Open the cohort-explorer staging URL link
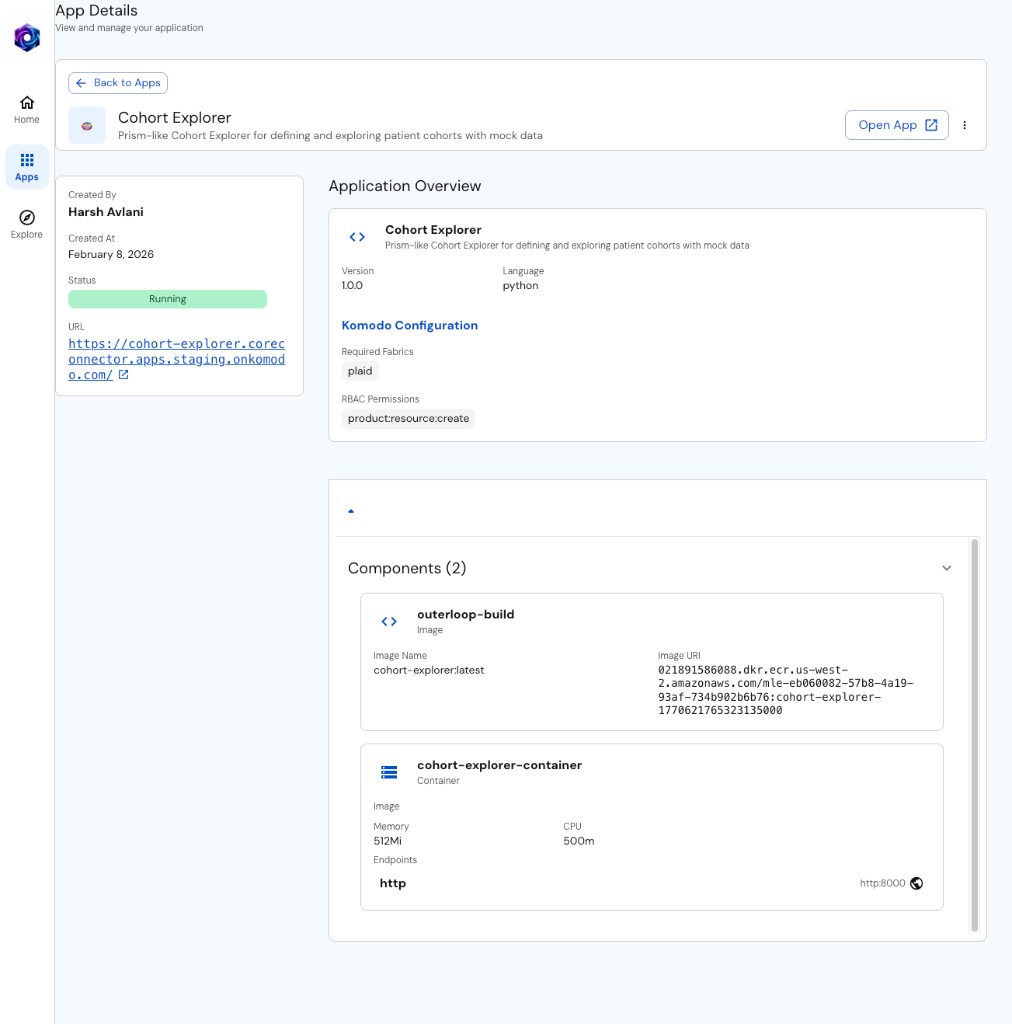1012x1024 pixels. click(x=176, y=359)
